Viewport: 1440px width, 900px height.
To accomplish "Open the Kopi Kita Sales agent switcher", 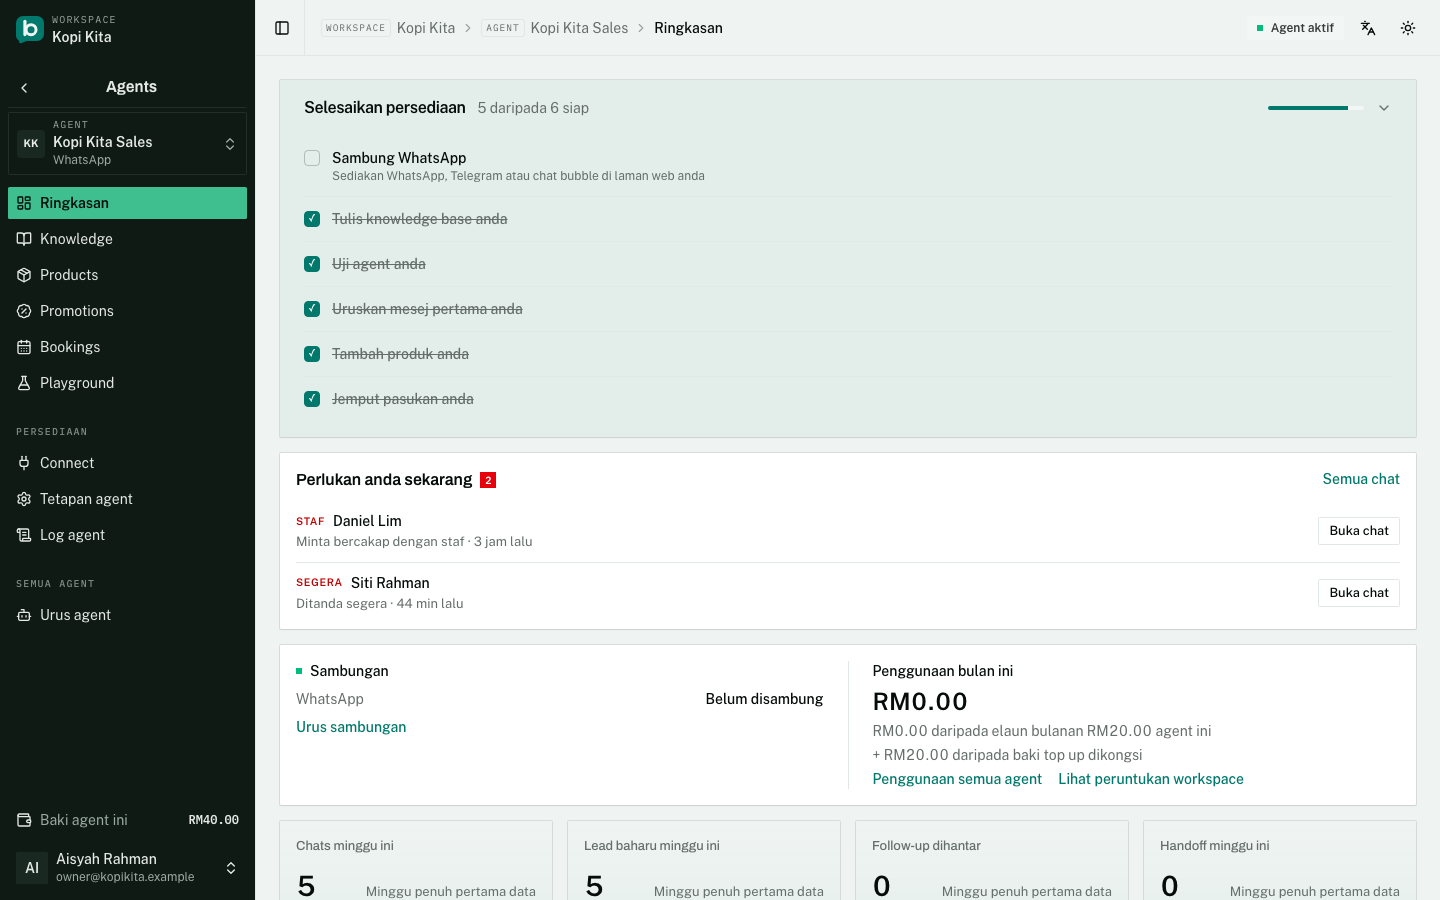I will point(127,143).
